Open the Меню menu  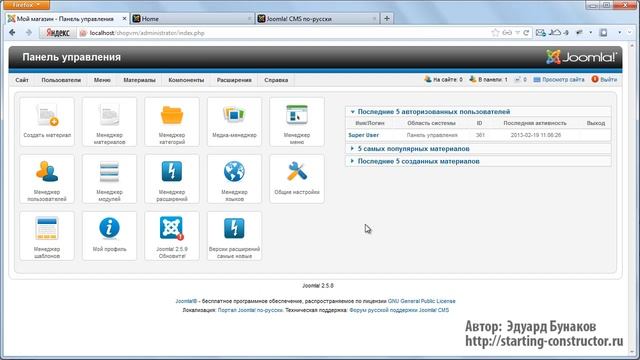[102, 80]
